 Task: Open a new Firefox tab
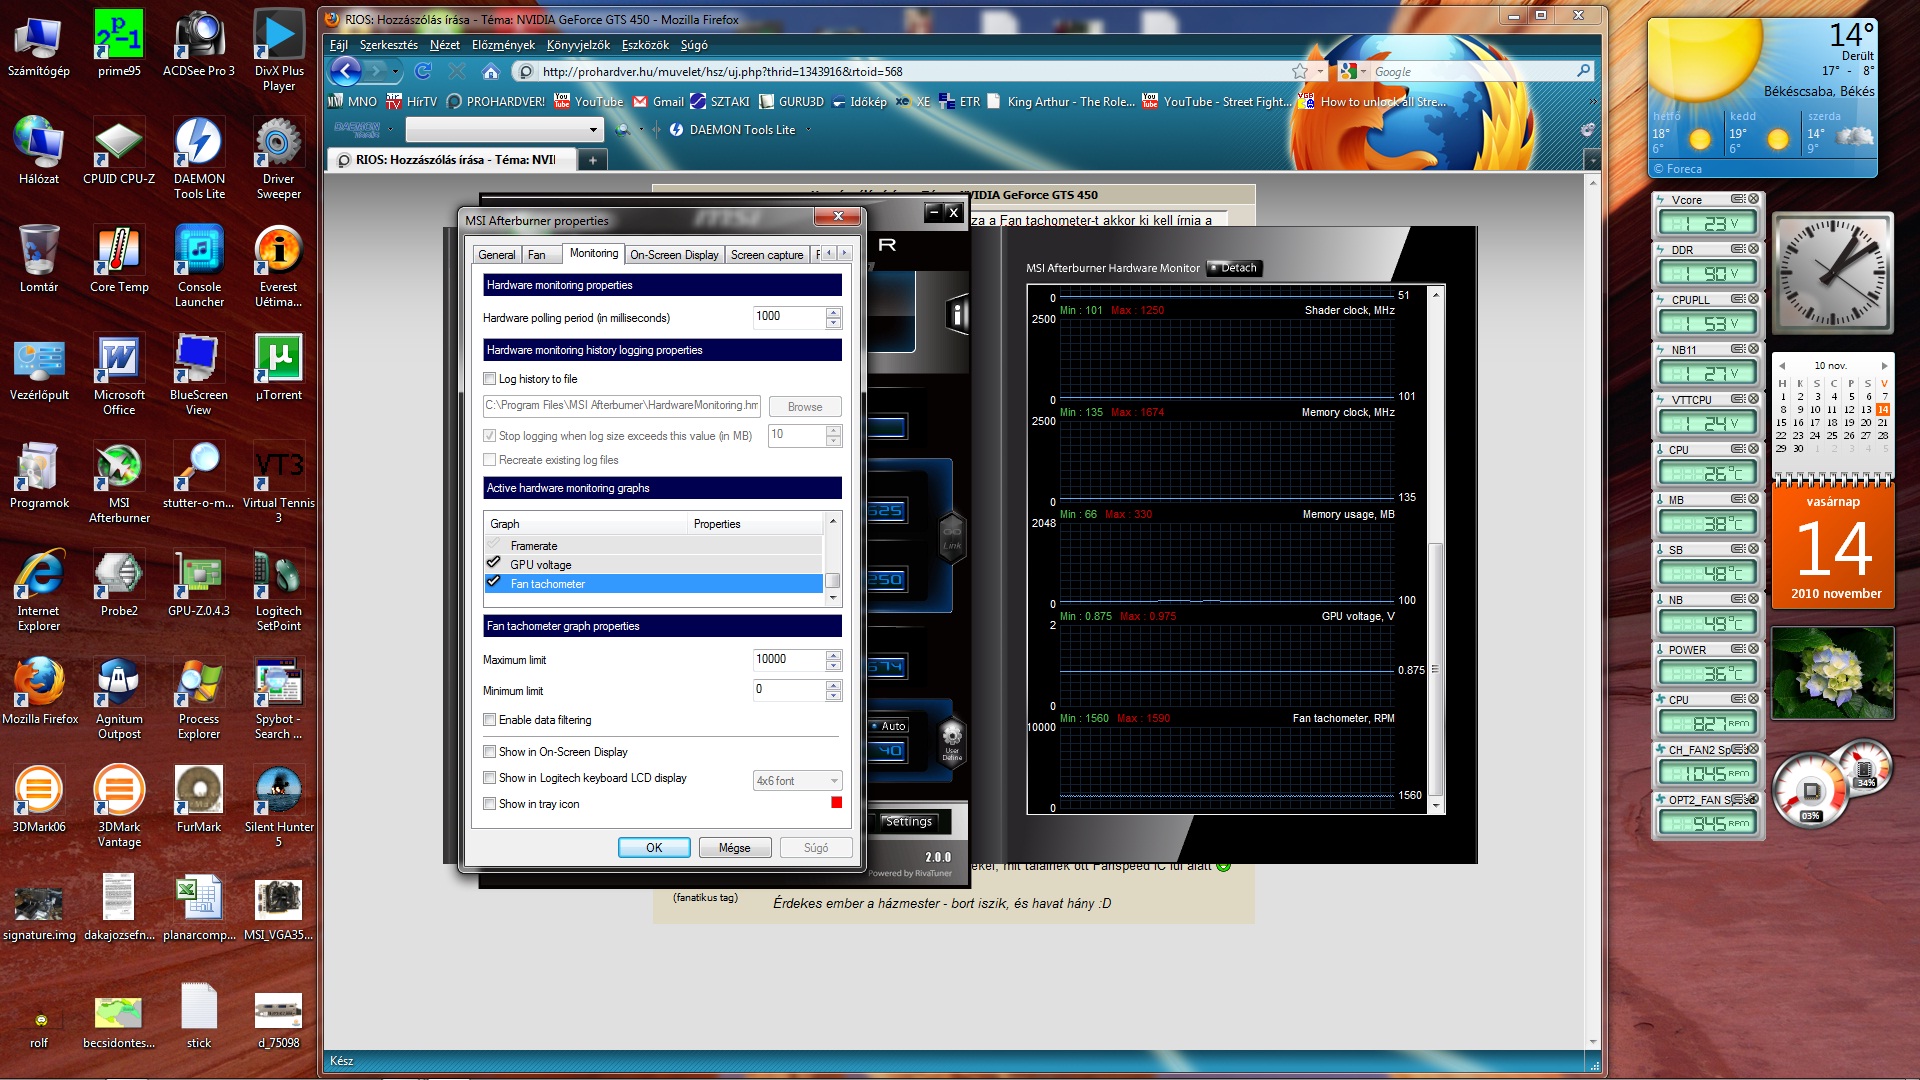click(592, 160)
